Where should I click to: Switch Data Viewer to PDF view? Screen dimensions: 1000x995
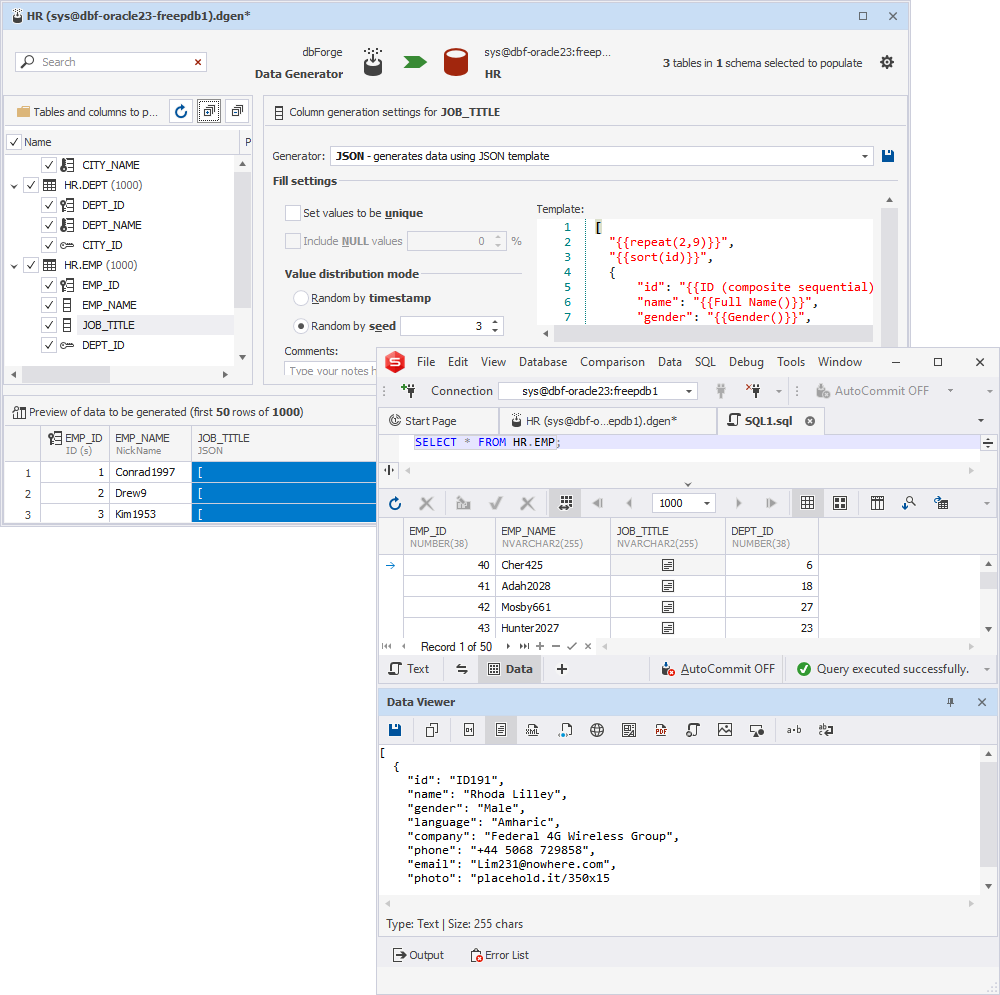click(661, 730)
